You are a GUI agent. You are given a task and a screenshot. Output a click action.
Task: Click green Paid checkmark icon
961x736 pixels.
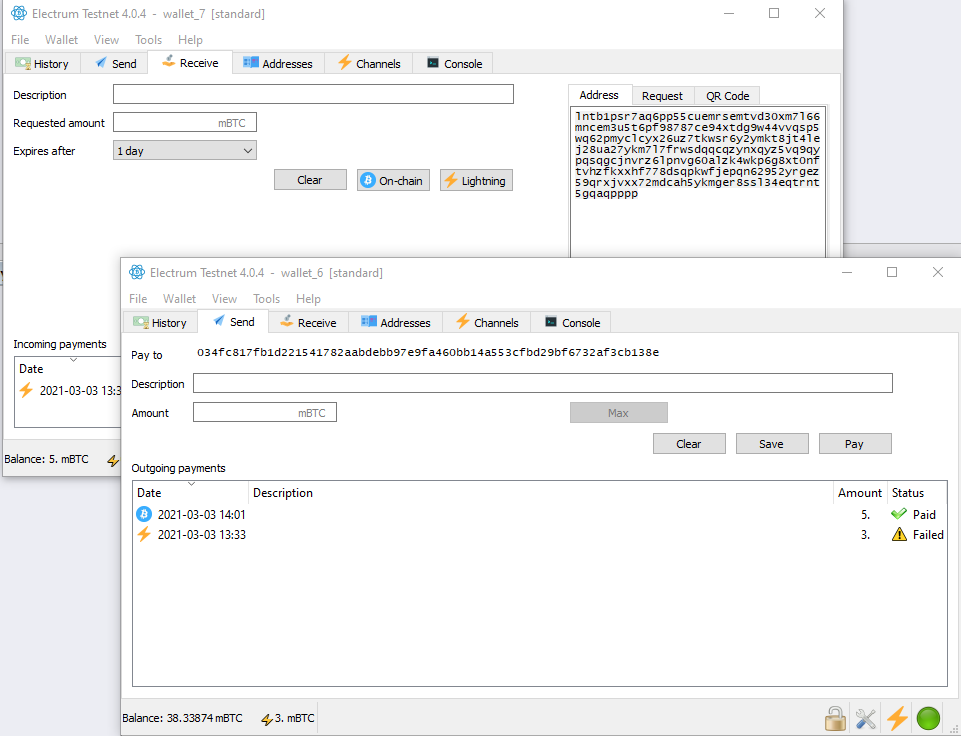tap(898, 514)
